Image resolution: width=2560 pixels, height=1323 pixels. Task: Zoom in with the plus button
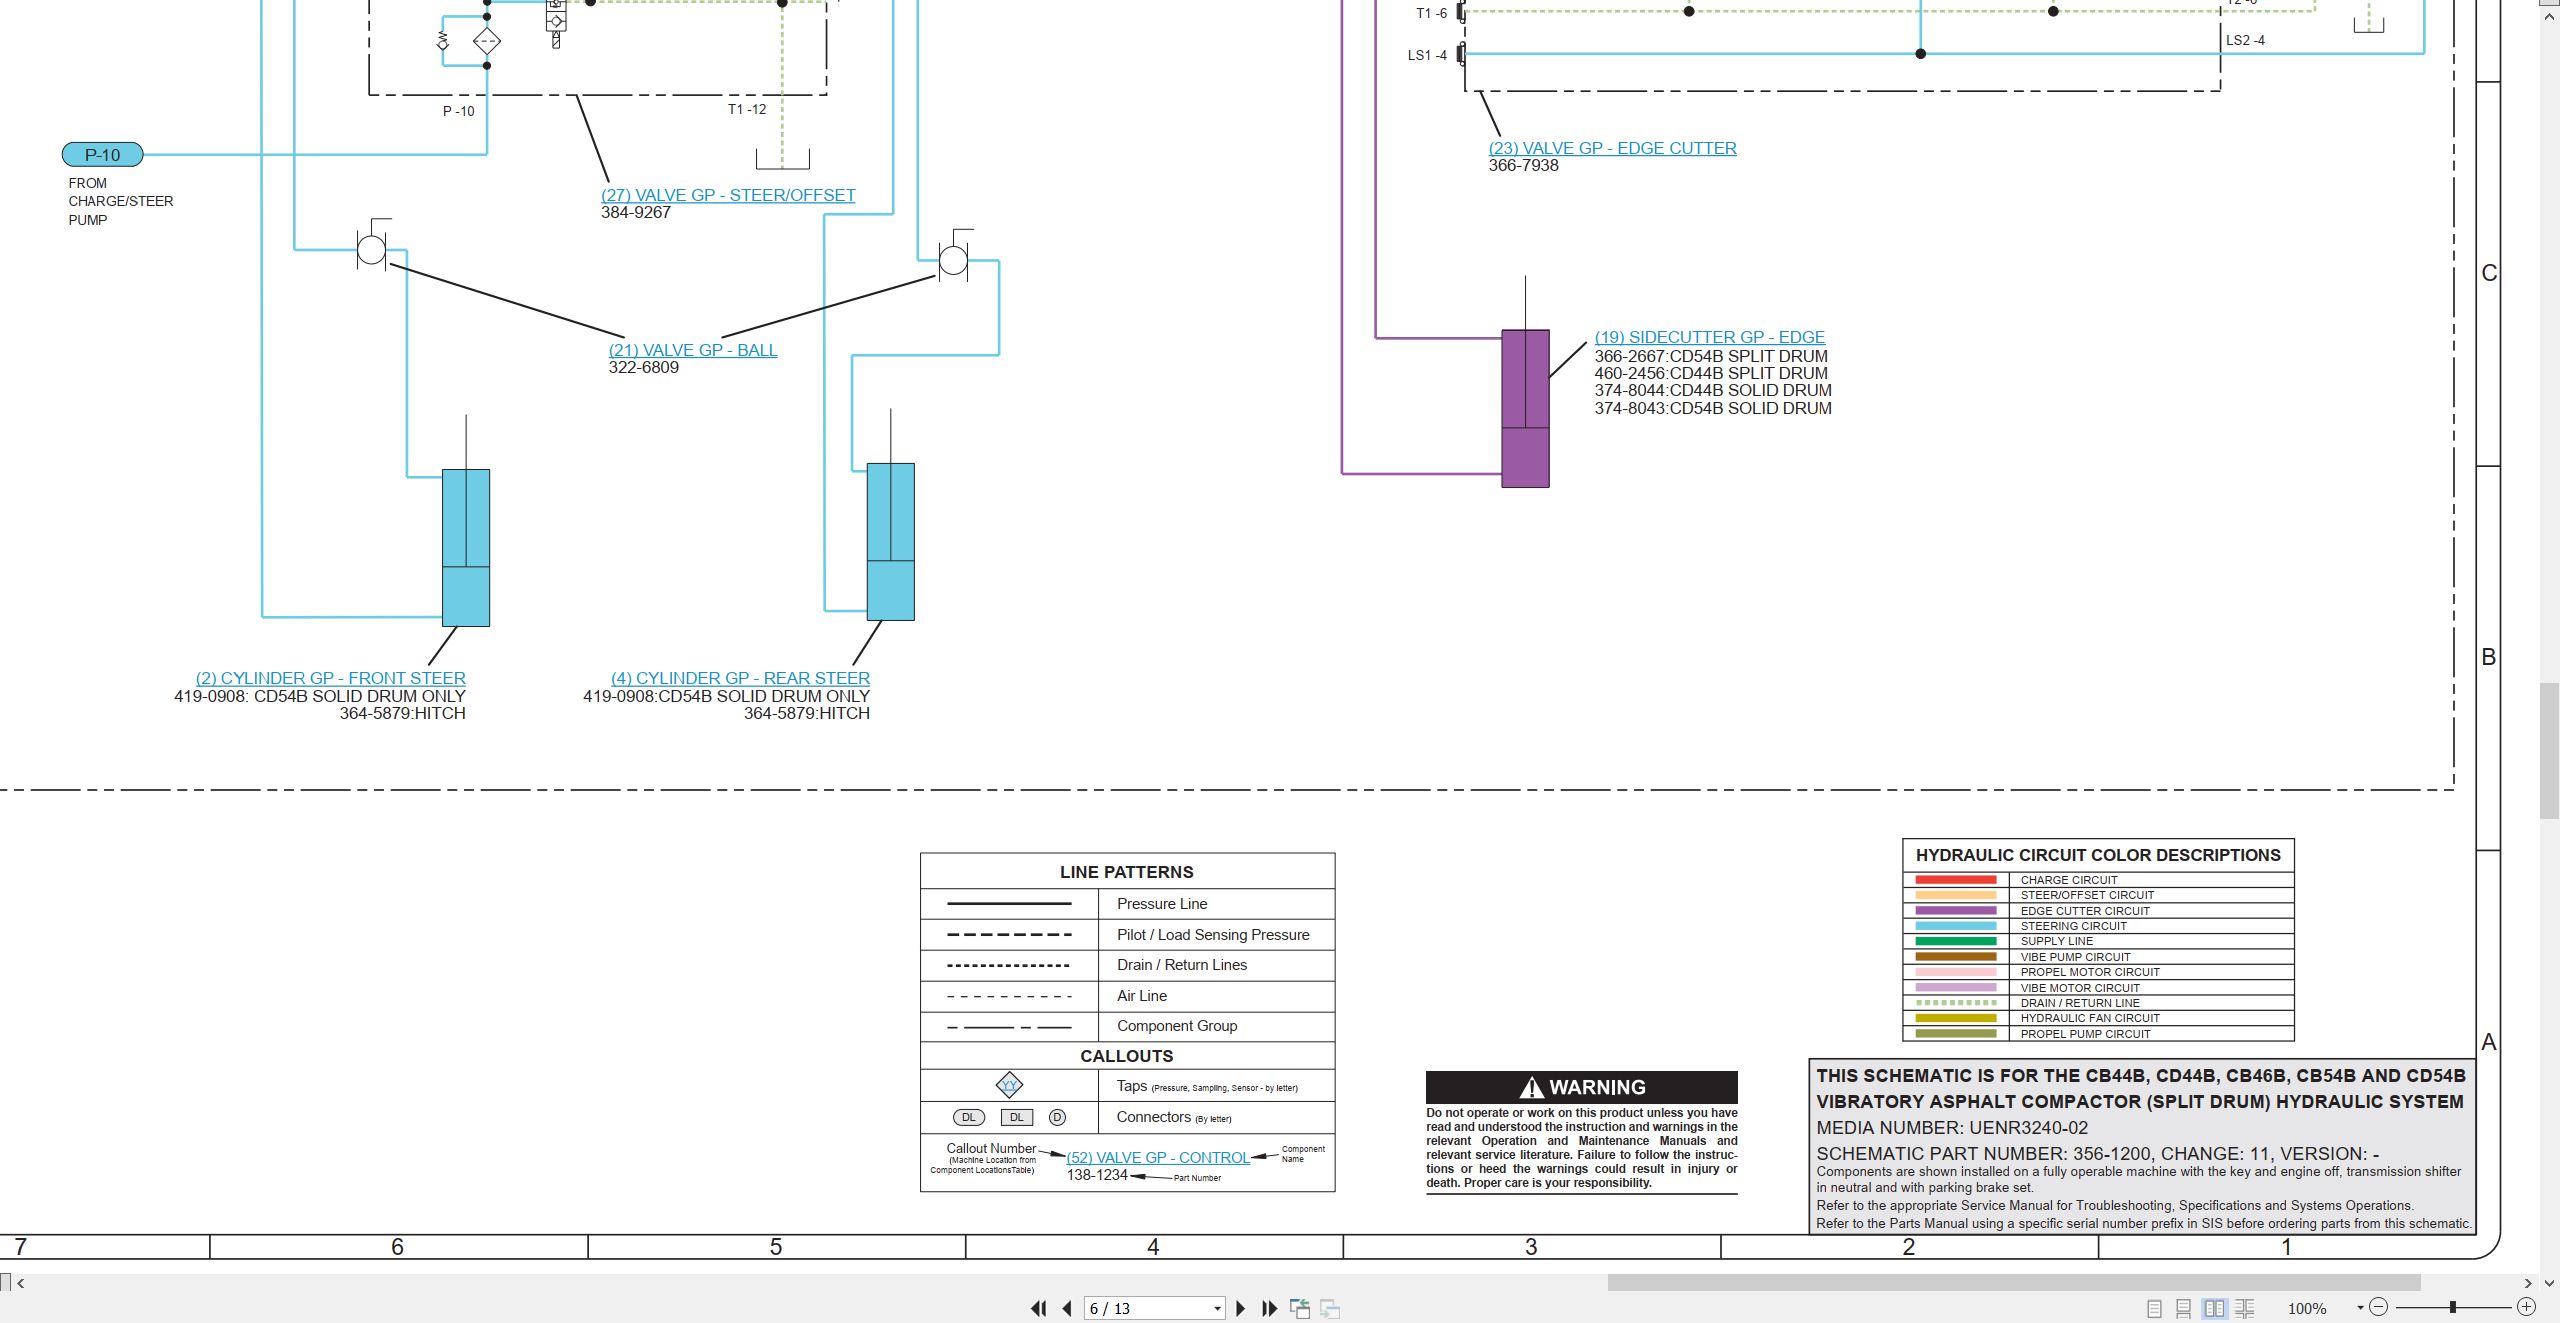pyautogui.click(x=2526, y=1307)
